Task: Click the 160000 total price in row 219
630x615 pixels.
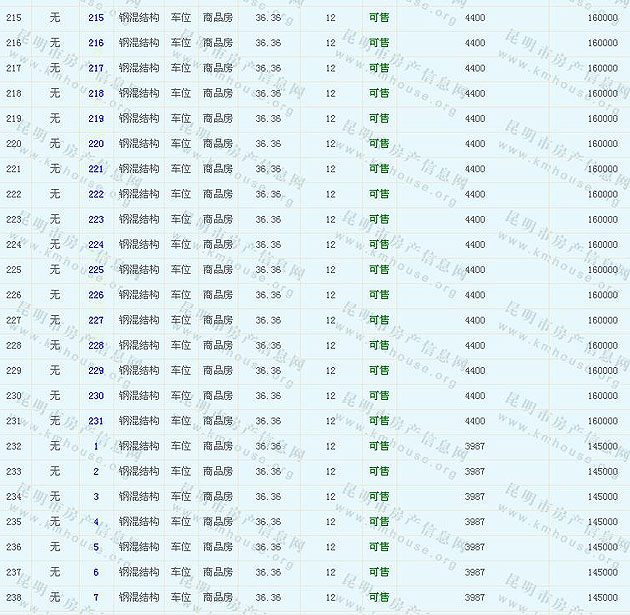Action: point(602,119)
